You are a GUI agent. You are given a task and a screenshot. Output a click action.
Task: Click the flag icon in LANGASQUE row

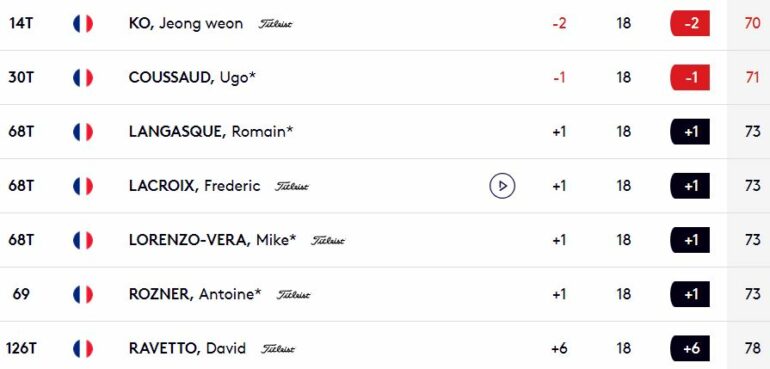[x=83, y=132]
